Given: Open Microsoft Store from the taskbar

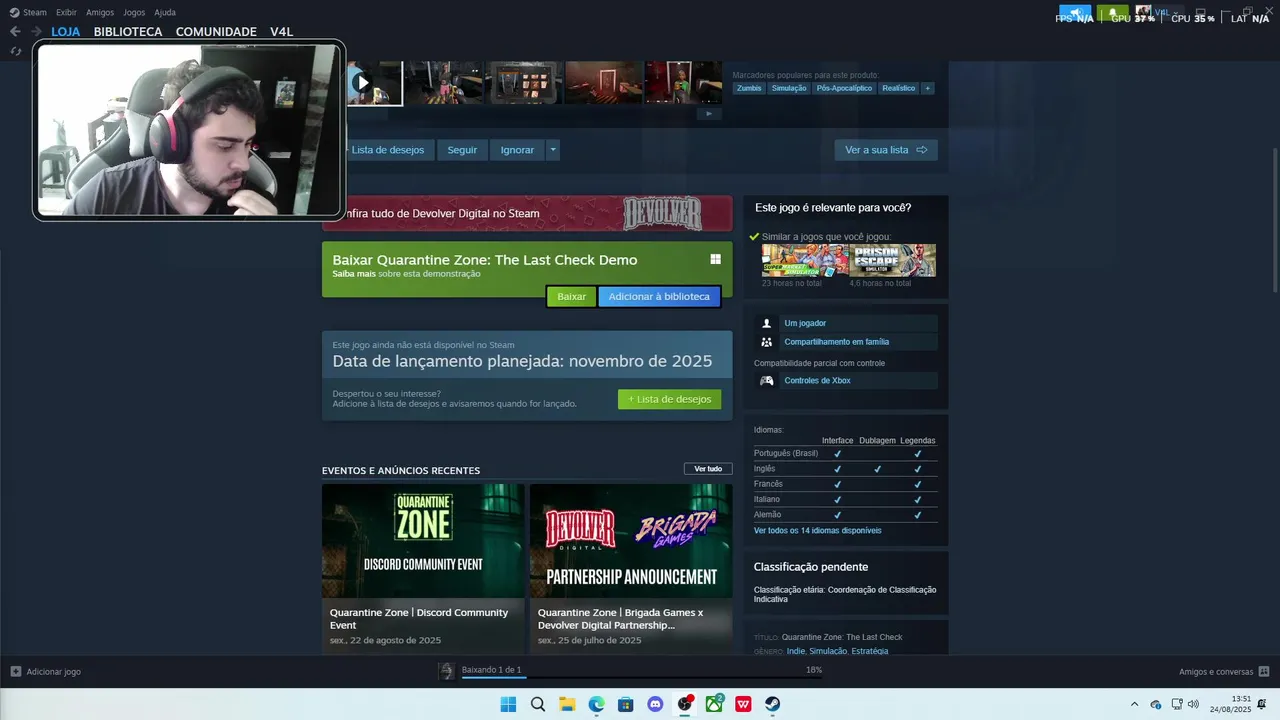Looking at the screenshot, I should click(x=626, y=704).
